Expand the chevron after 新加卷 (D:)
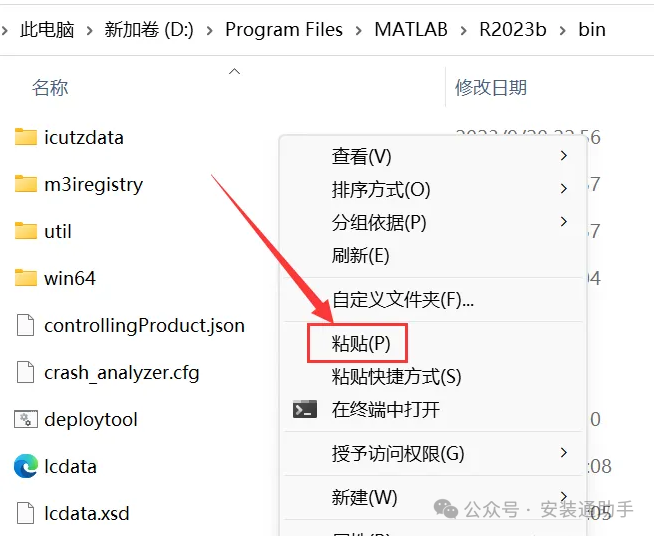 (210, 30)
